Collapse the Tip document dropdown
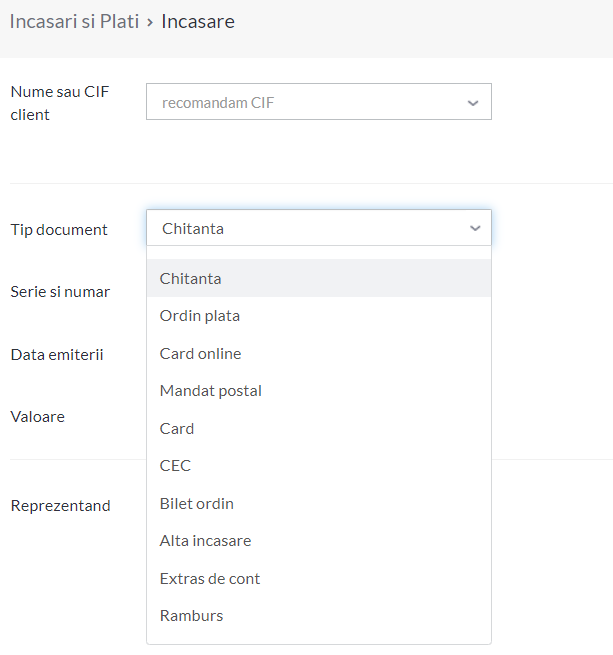Image resolution: width=613 pixels, height=655 pixels. pos(319,228)
